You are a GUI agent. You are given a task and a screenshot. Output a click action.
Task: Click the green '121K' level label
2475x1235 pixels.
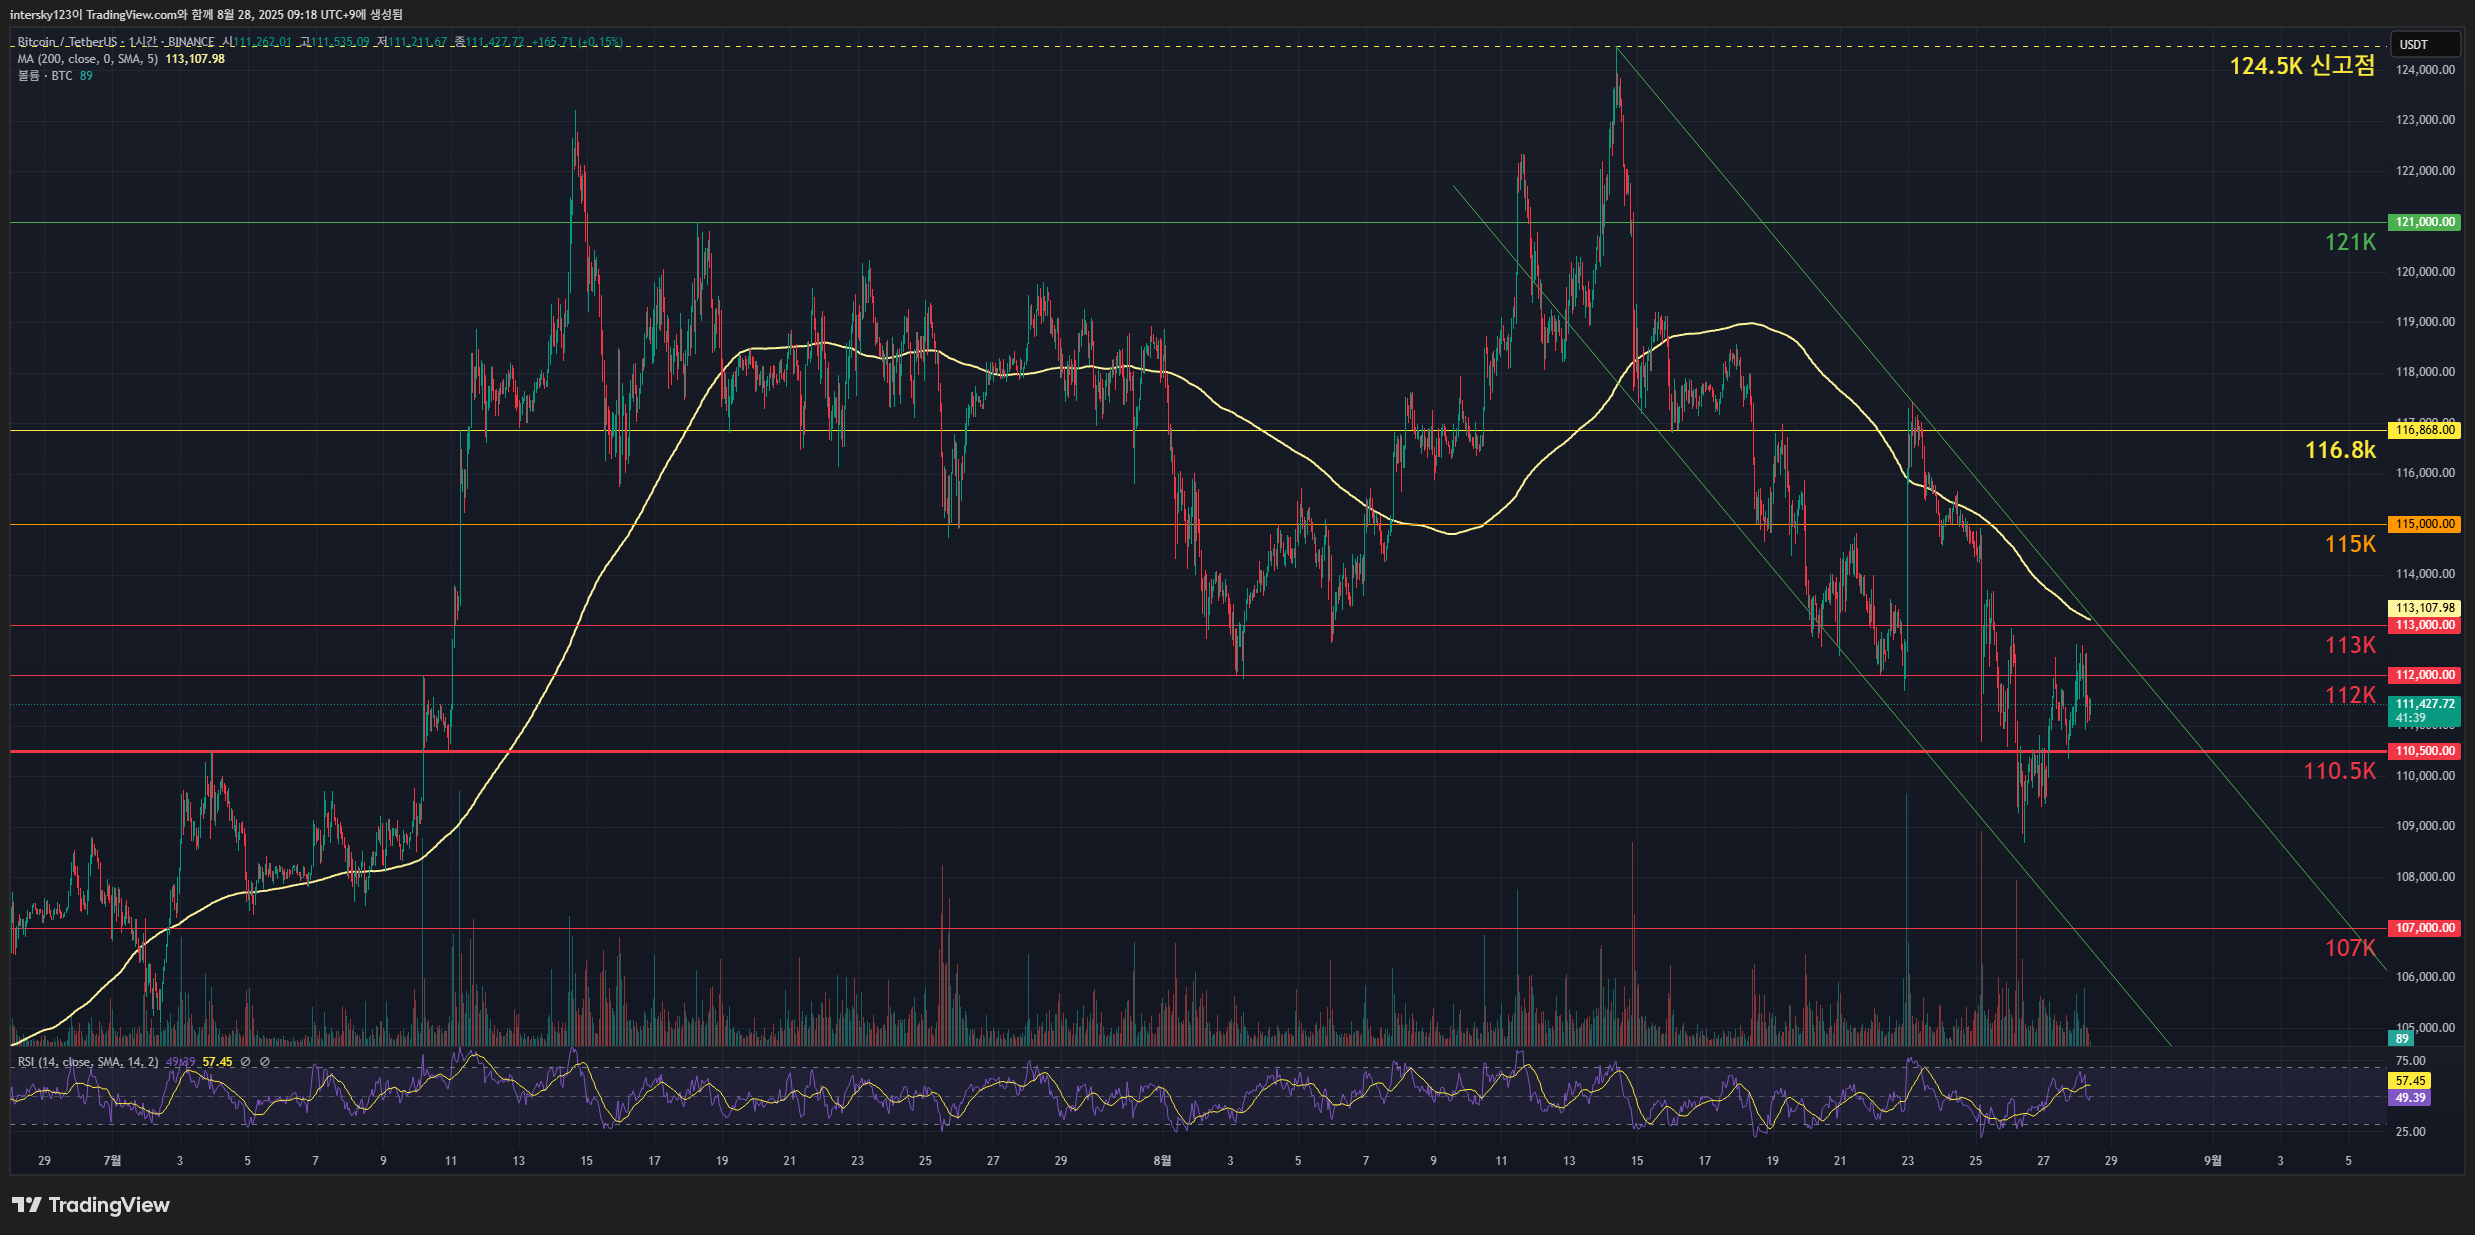(2350, 242)
